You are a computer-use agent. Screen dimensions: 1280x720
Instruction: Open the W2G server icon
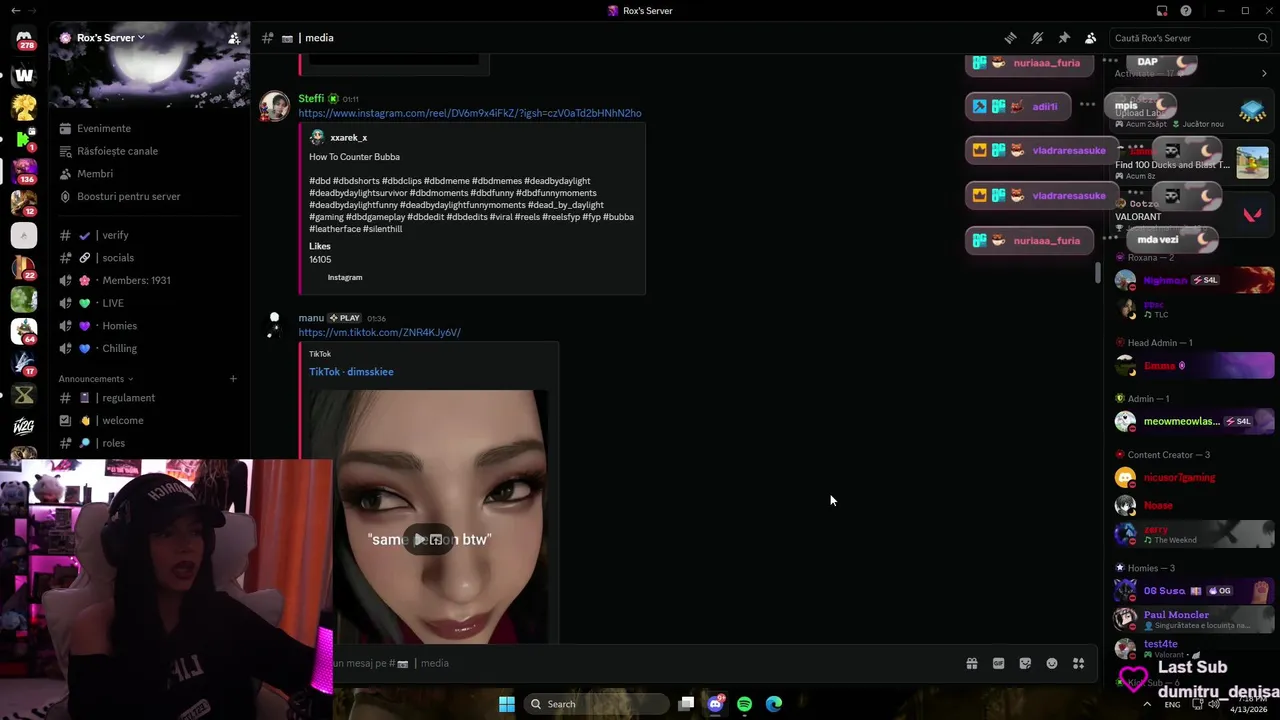coord(24,427)
